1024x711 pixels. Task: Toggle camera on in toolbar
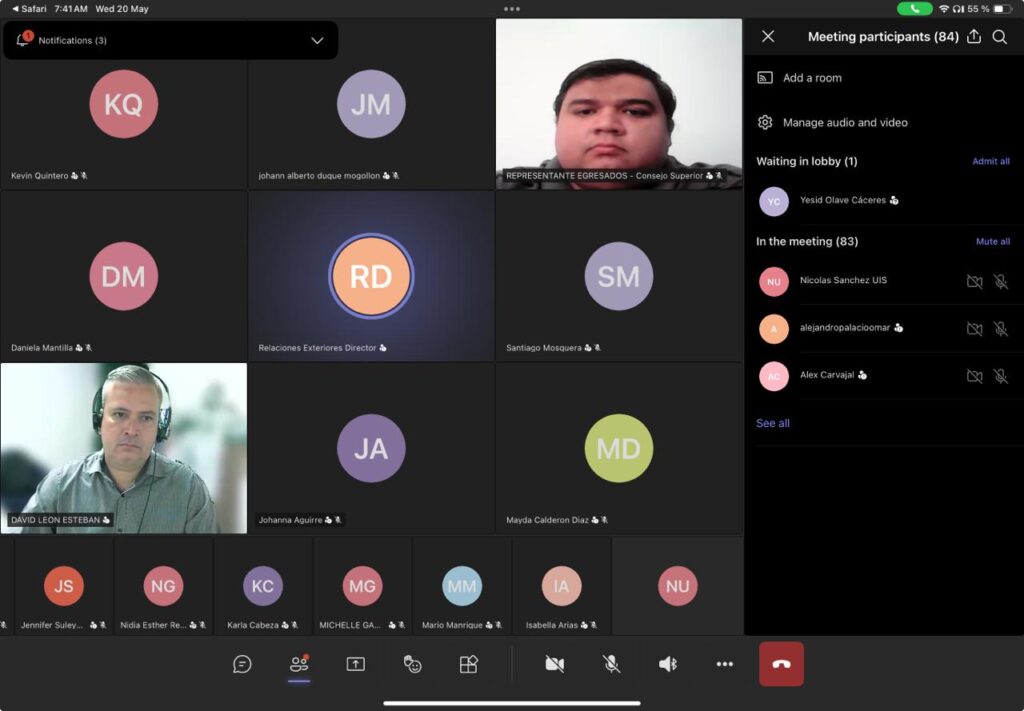click(x=554, y=664)
